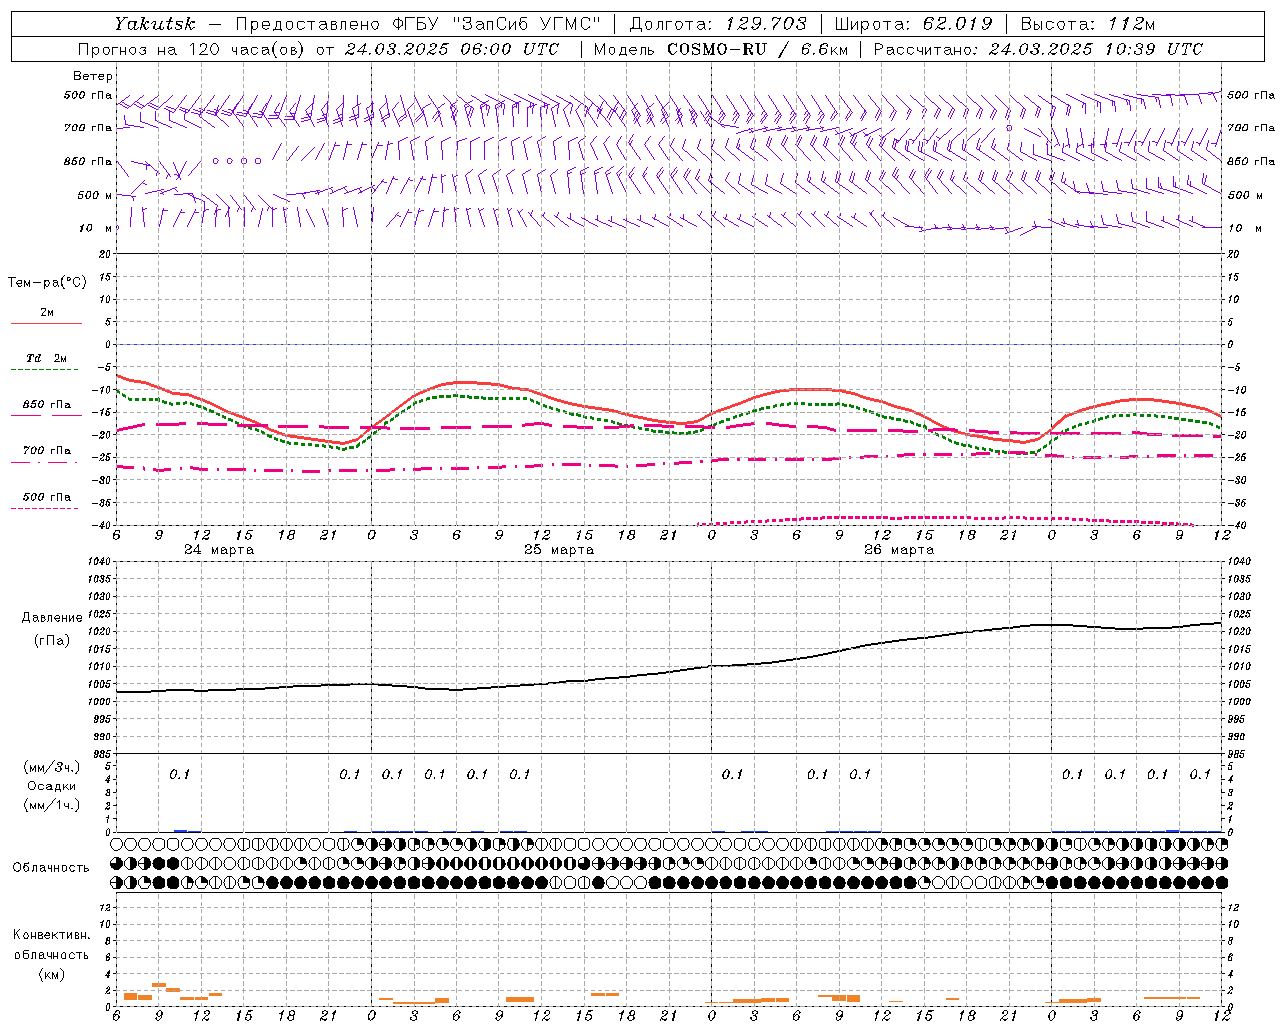The height and width of the screenshot is (1024, 1280).
Task: Click the 'Модель COSMO-RU / 6.6км' text
Action: (x=720, y=49)
